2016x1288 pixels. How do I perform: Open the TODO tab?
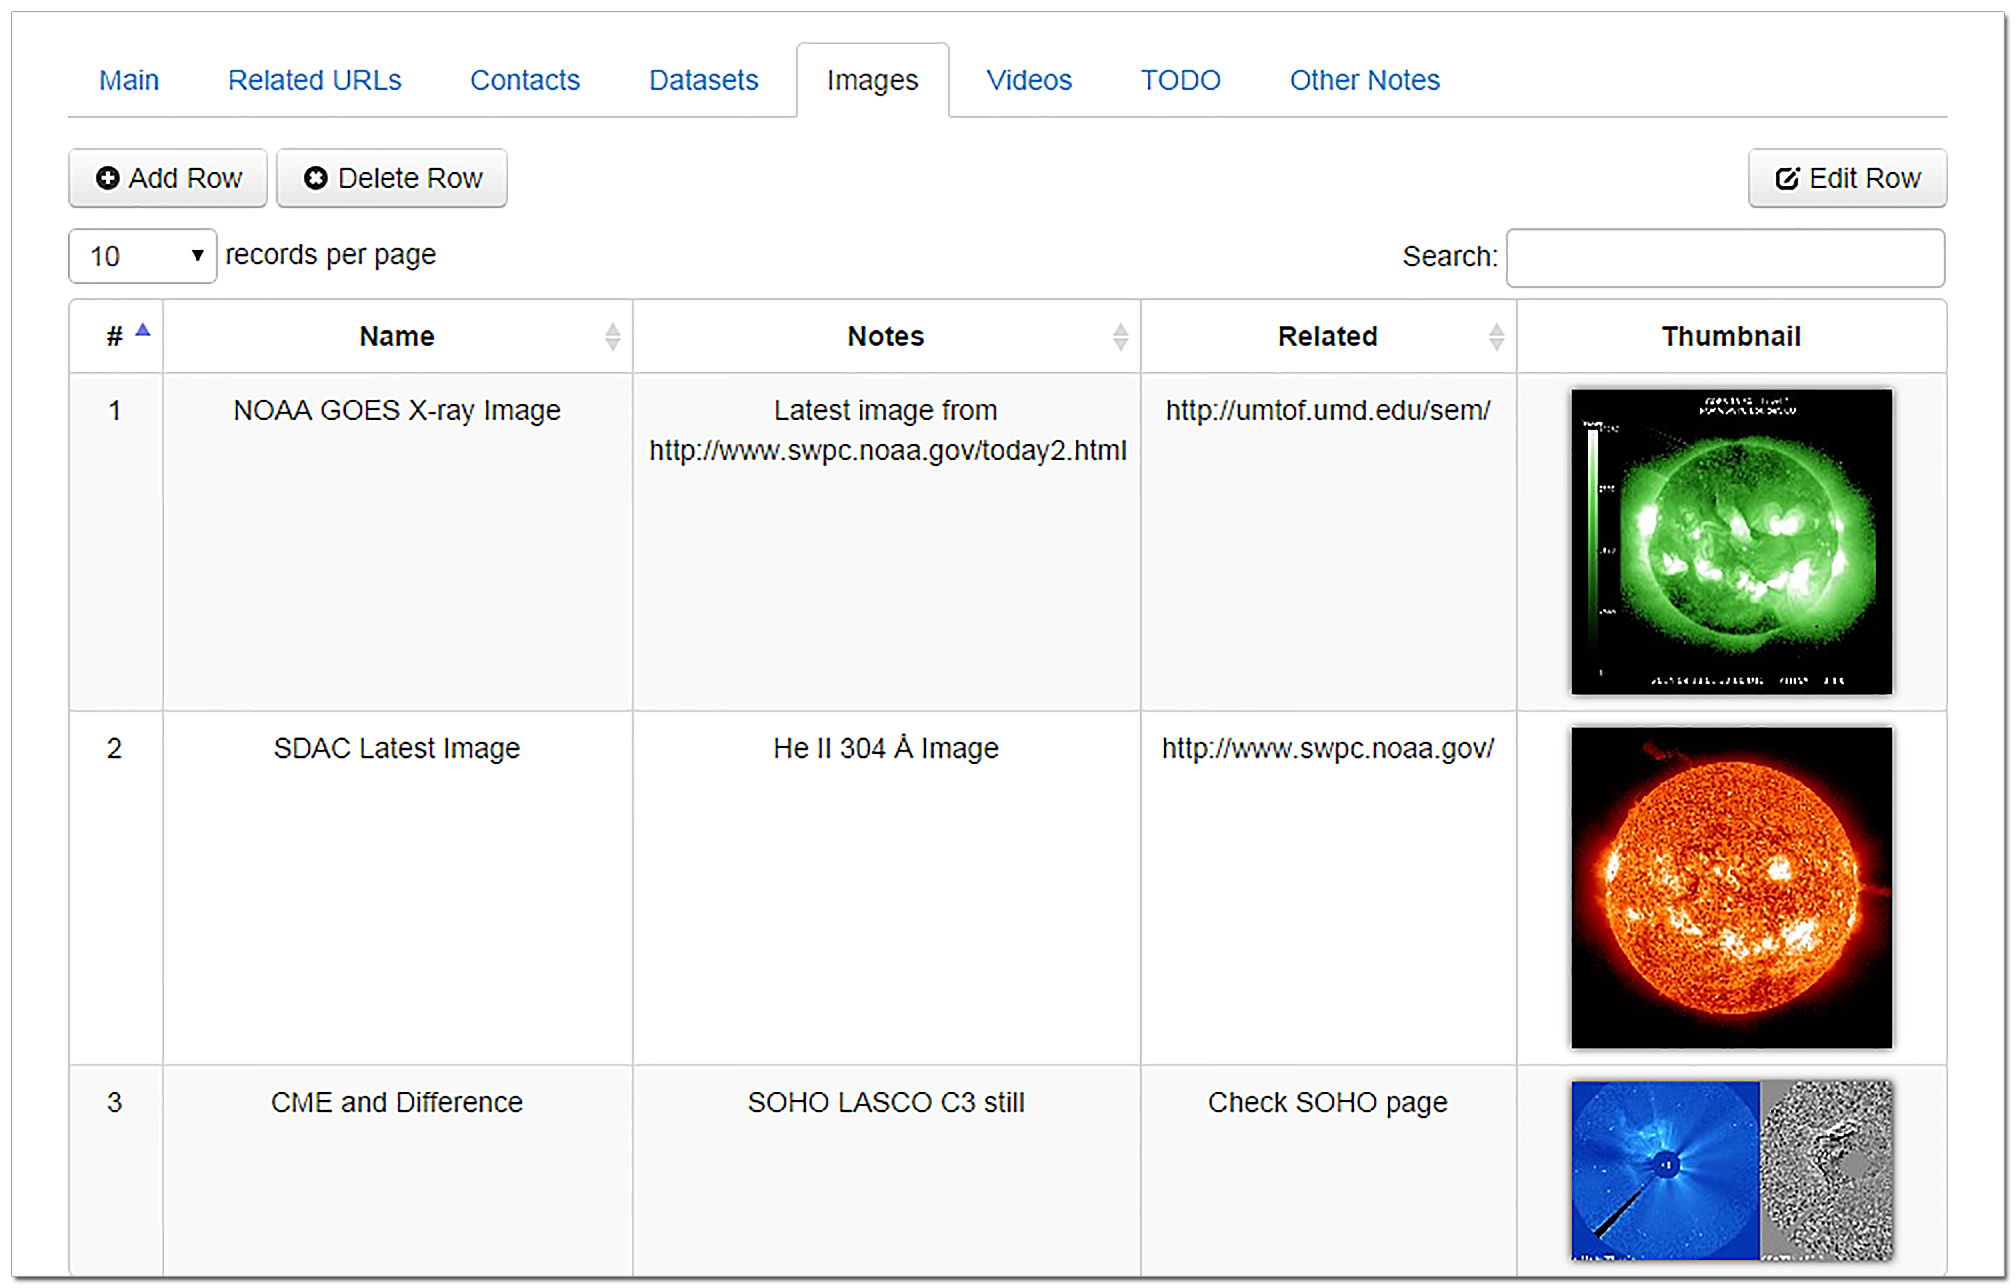coord(1180,80)
